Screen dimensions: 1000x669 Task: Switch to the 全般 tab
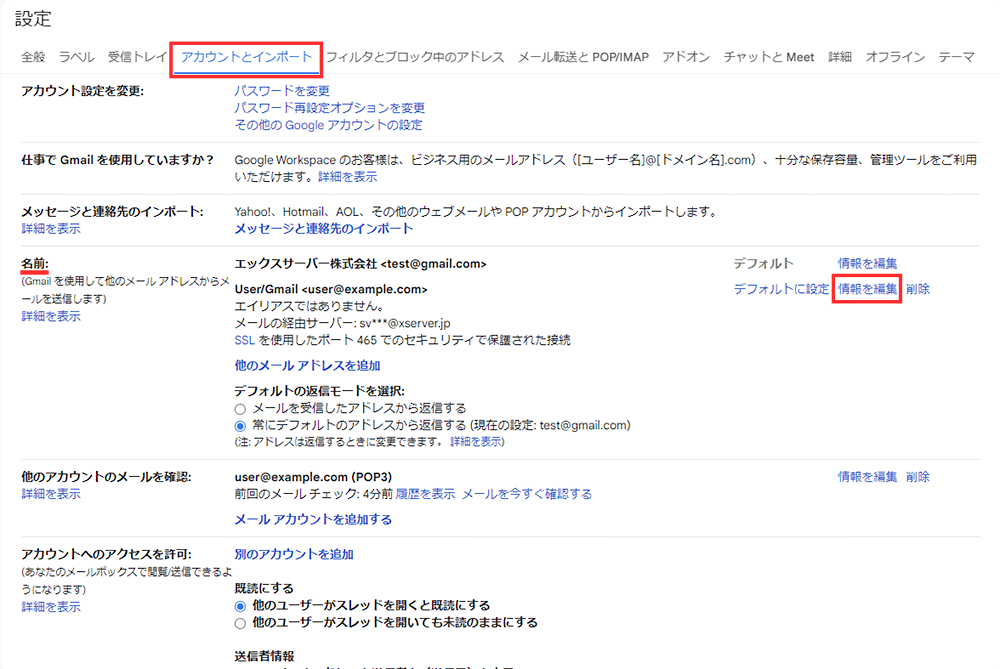pos(31,58)
